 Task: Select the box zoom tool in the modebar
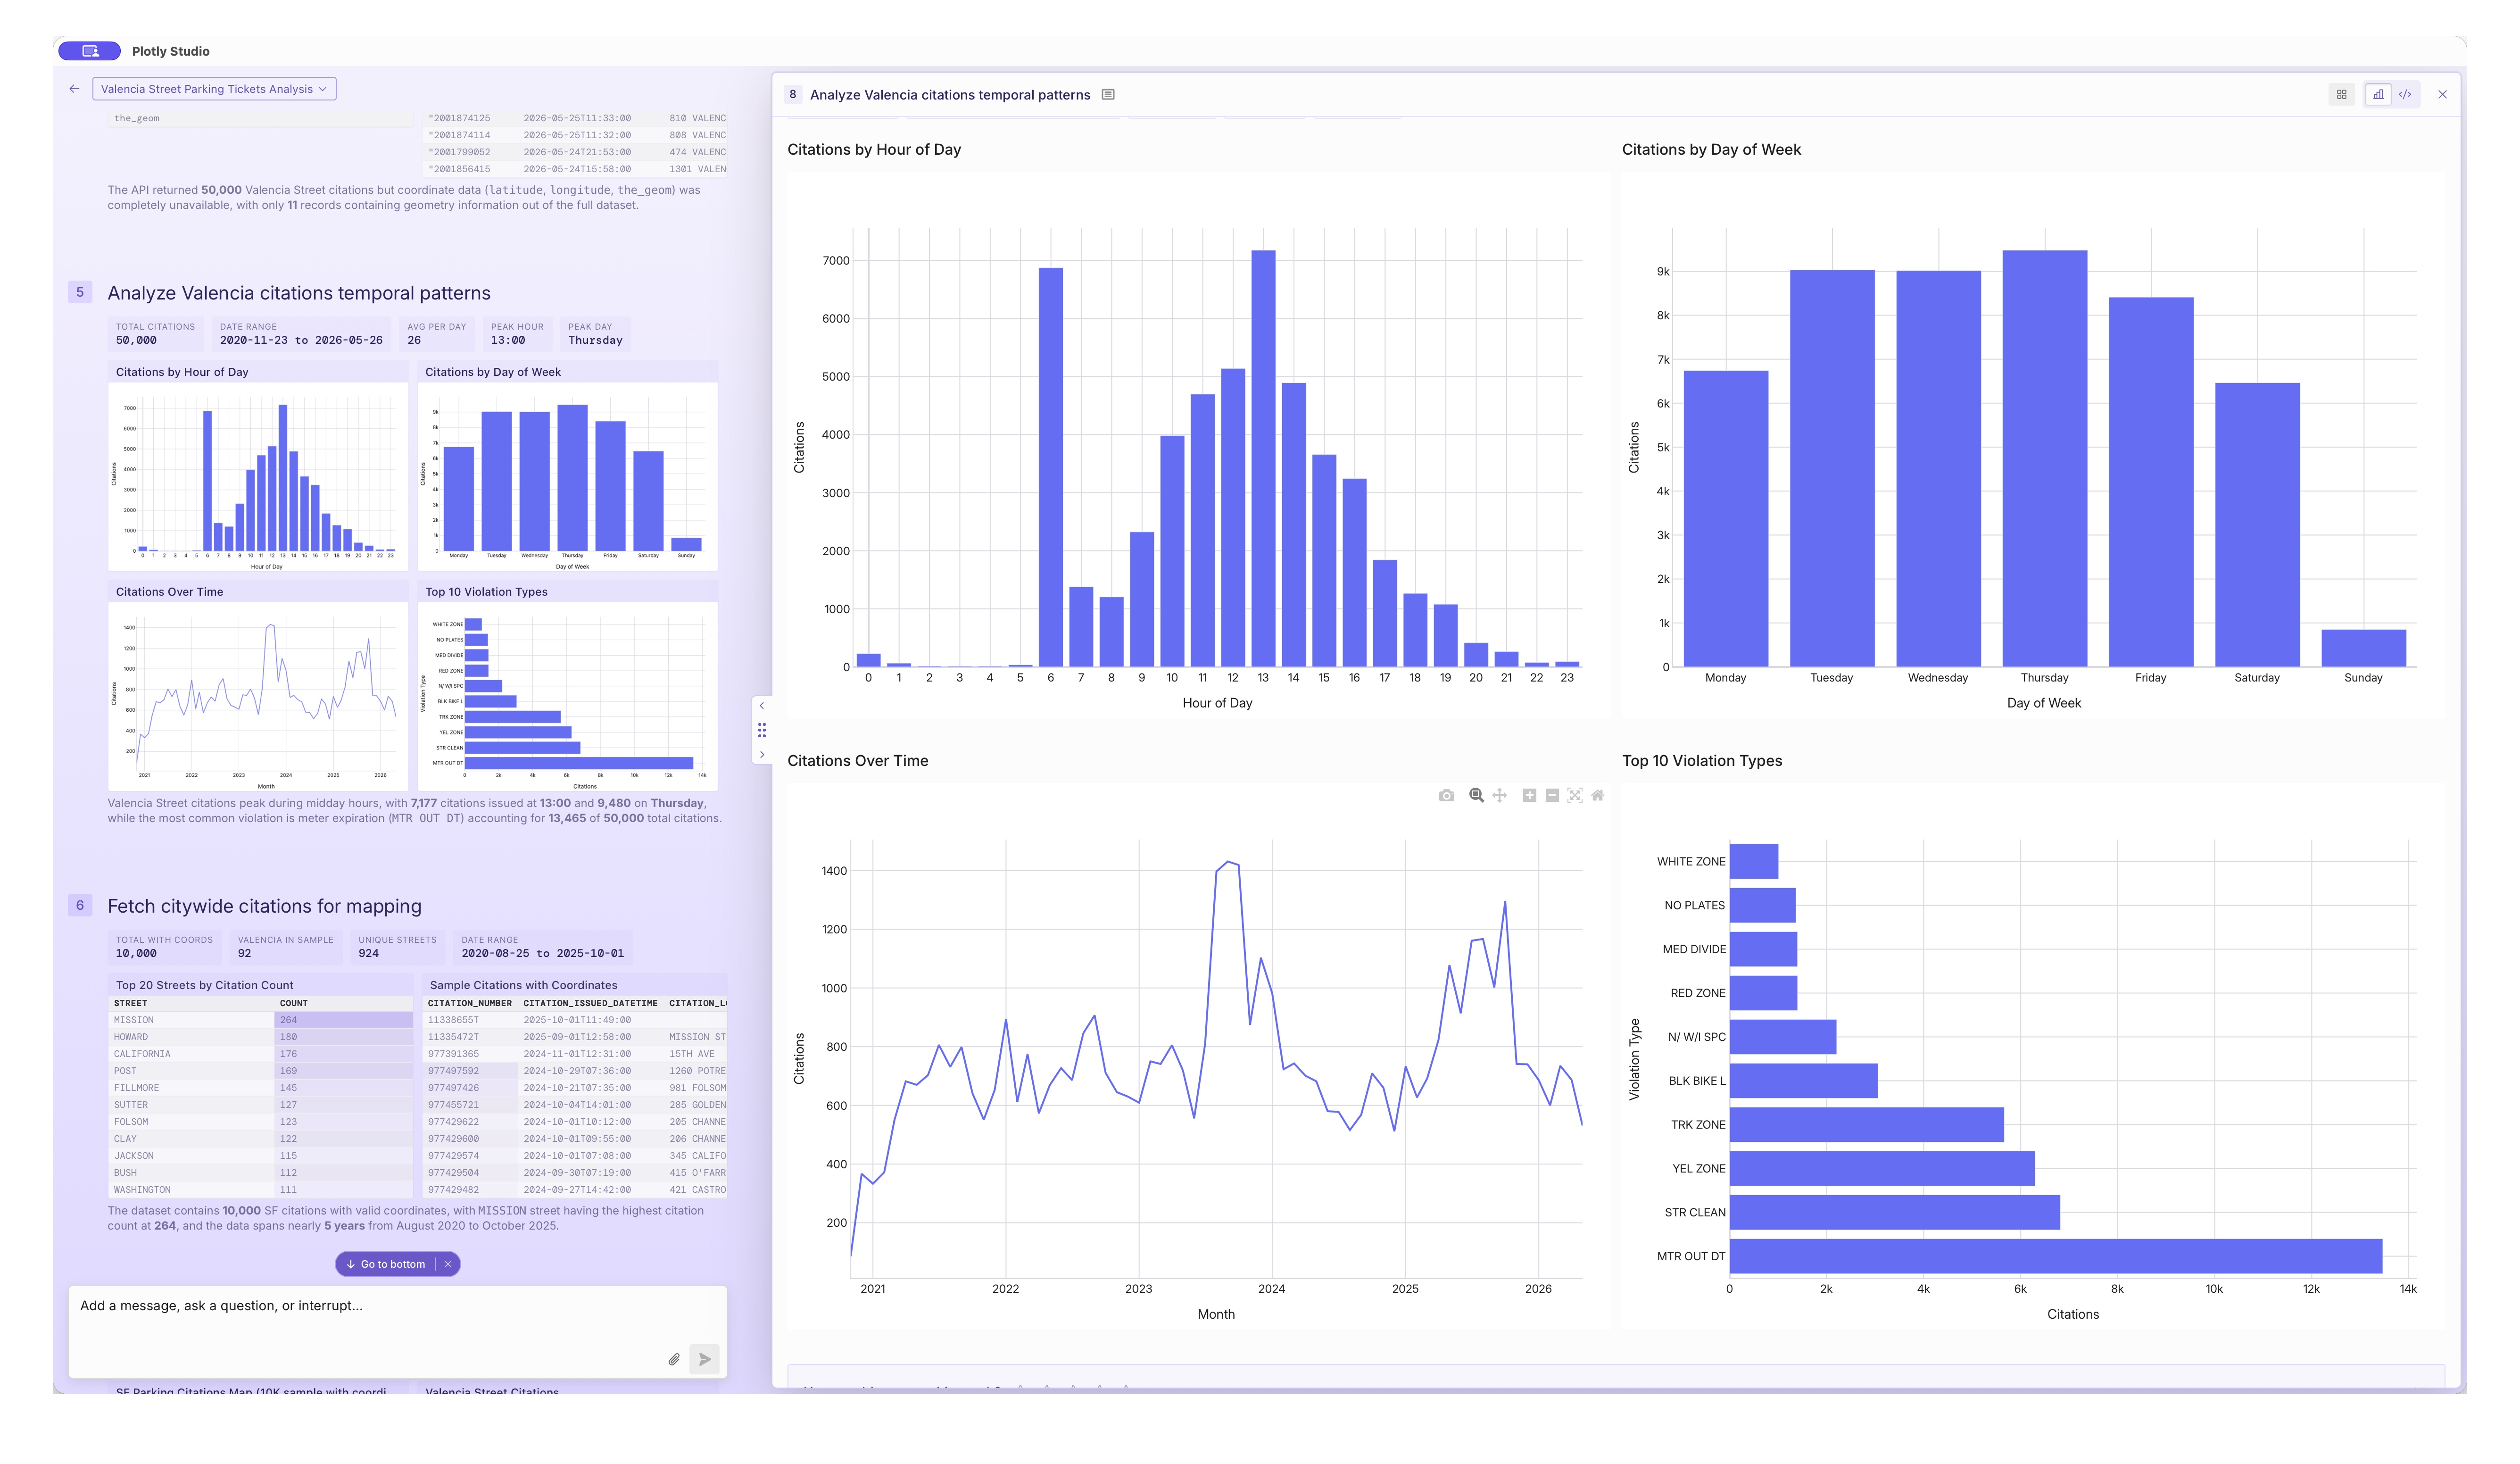click(x=1476, y=796)
